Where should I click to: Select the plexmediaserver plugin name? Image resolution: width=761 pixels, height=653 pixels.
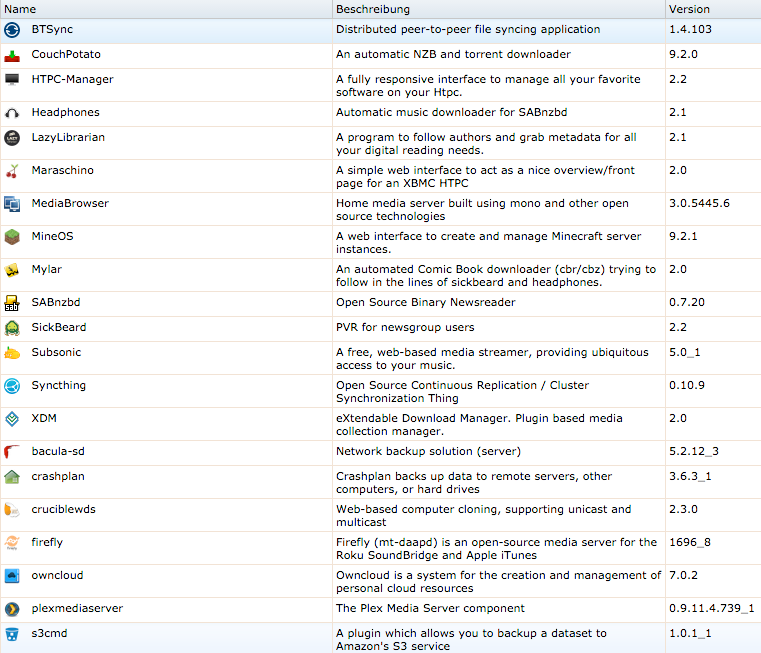pyautogui.click(x=77, y=609)
